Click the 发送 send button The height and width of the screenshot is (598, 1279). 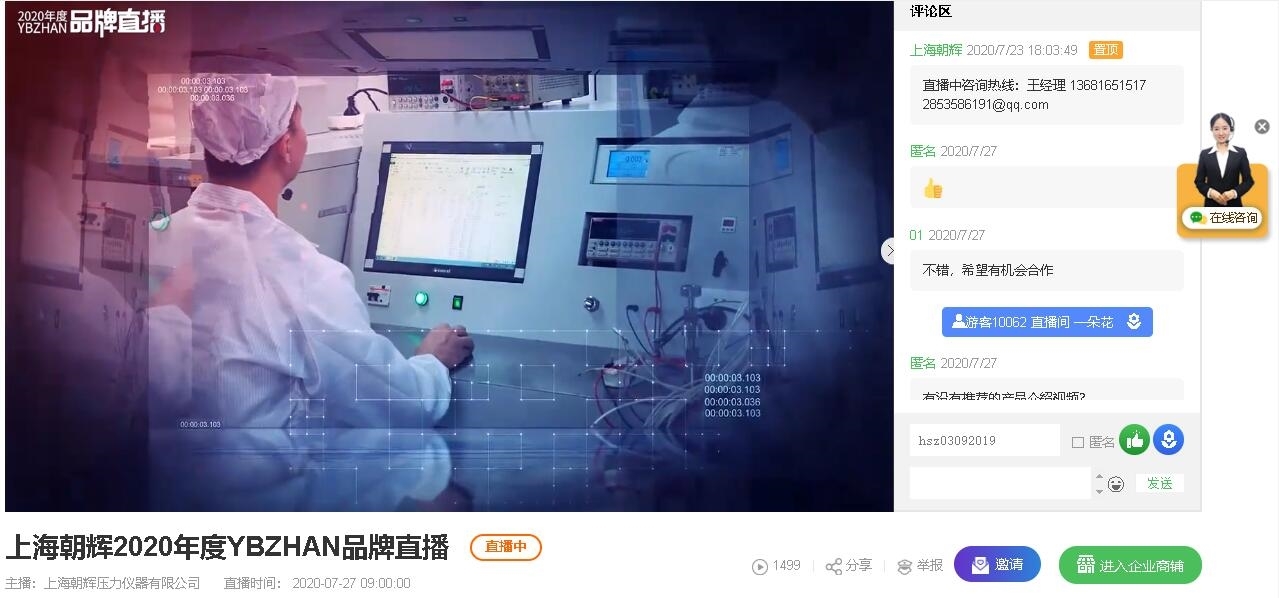tap(1160, 483)
